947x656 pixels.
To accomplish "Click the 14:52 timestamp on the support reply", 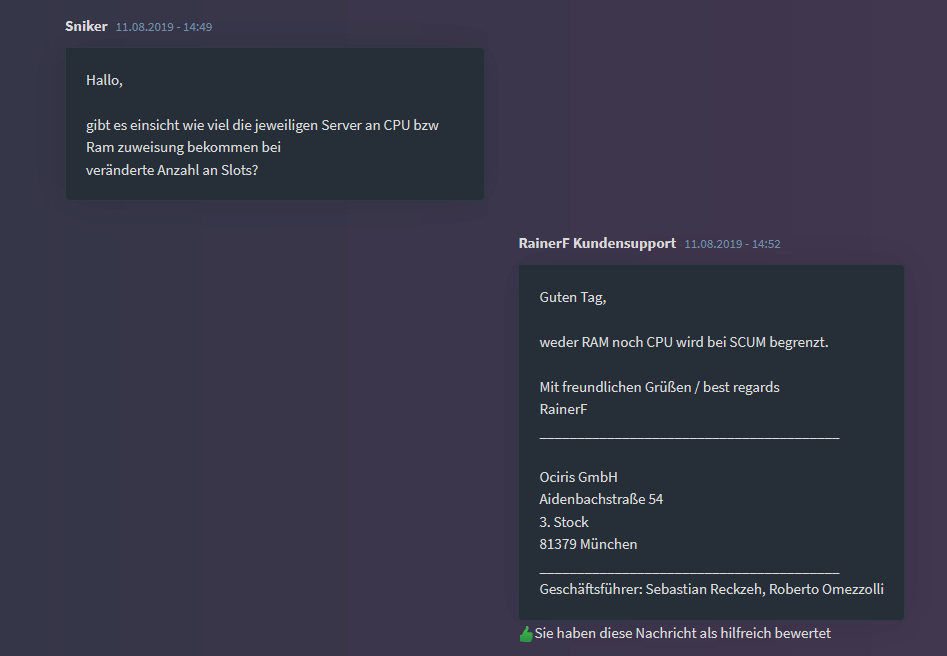I will click(x=732, y=244).
